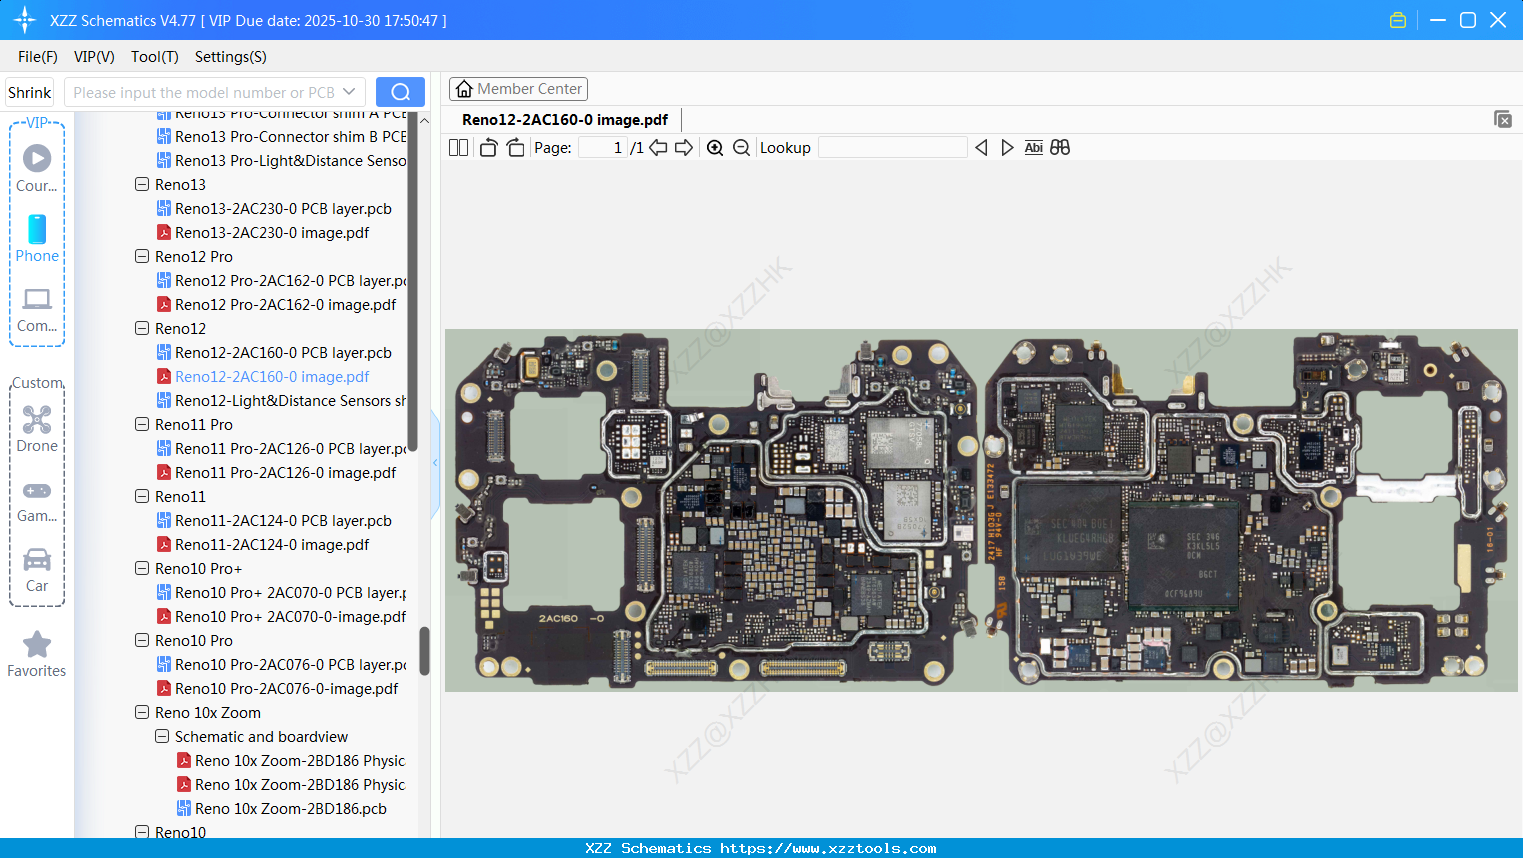The height and width of the screenshot is (858, 1523).
Task: Open the File(F) menu
Action: pyautogui.click(x=38, y=57)
